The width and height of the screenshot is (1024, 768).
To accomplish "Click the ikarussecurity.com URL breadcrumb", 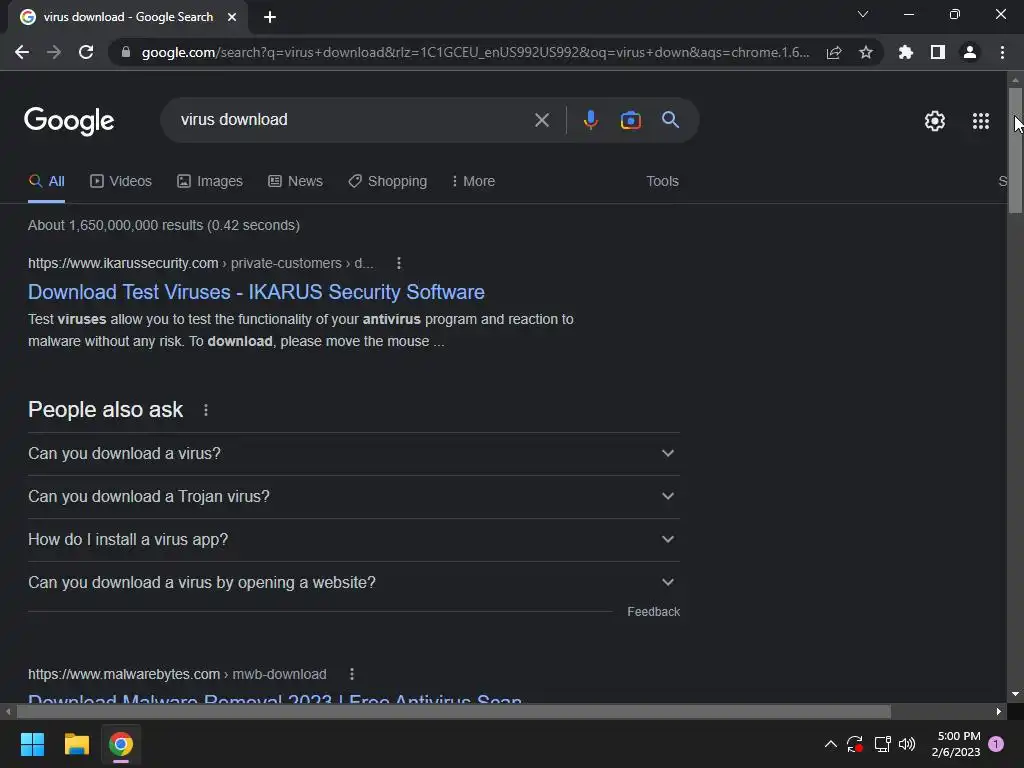I will tap(200, 263).
